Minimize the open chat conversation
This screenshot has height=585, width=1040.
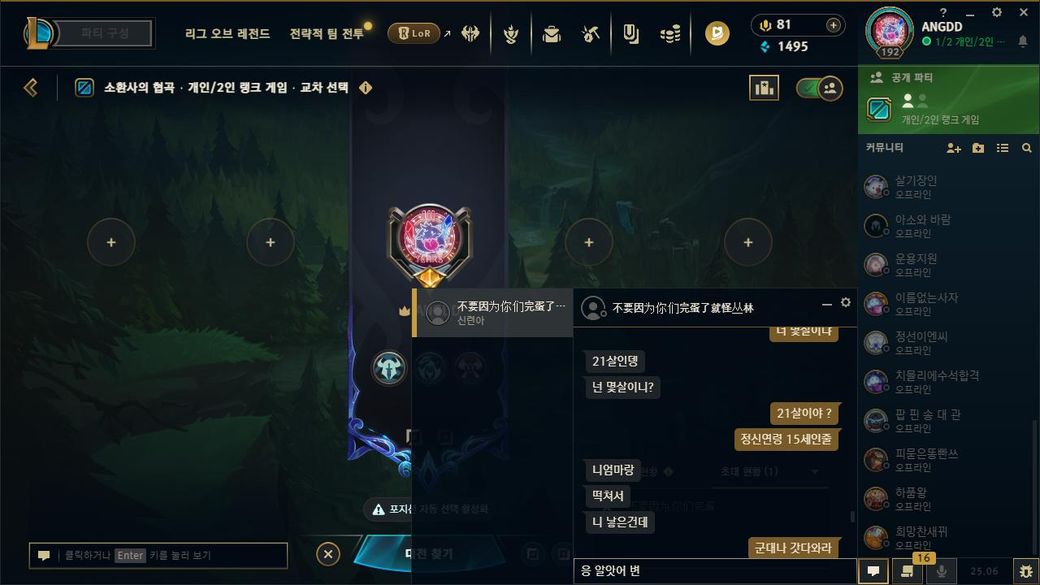click(826, 304)
